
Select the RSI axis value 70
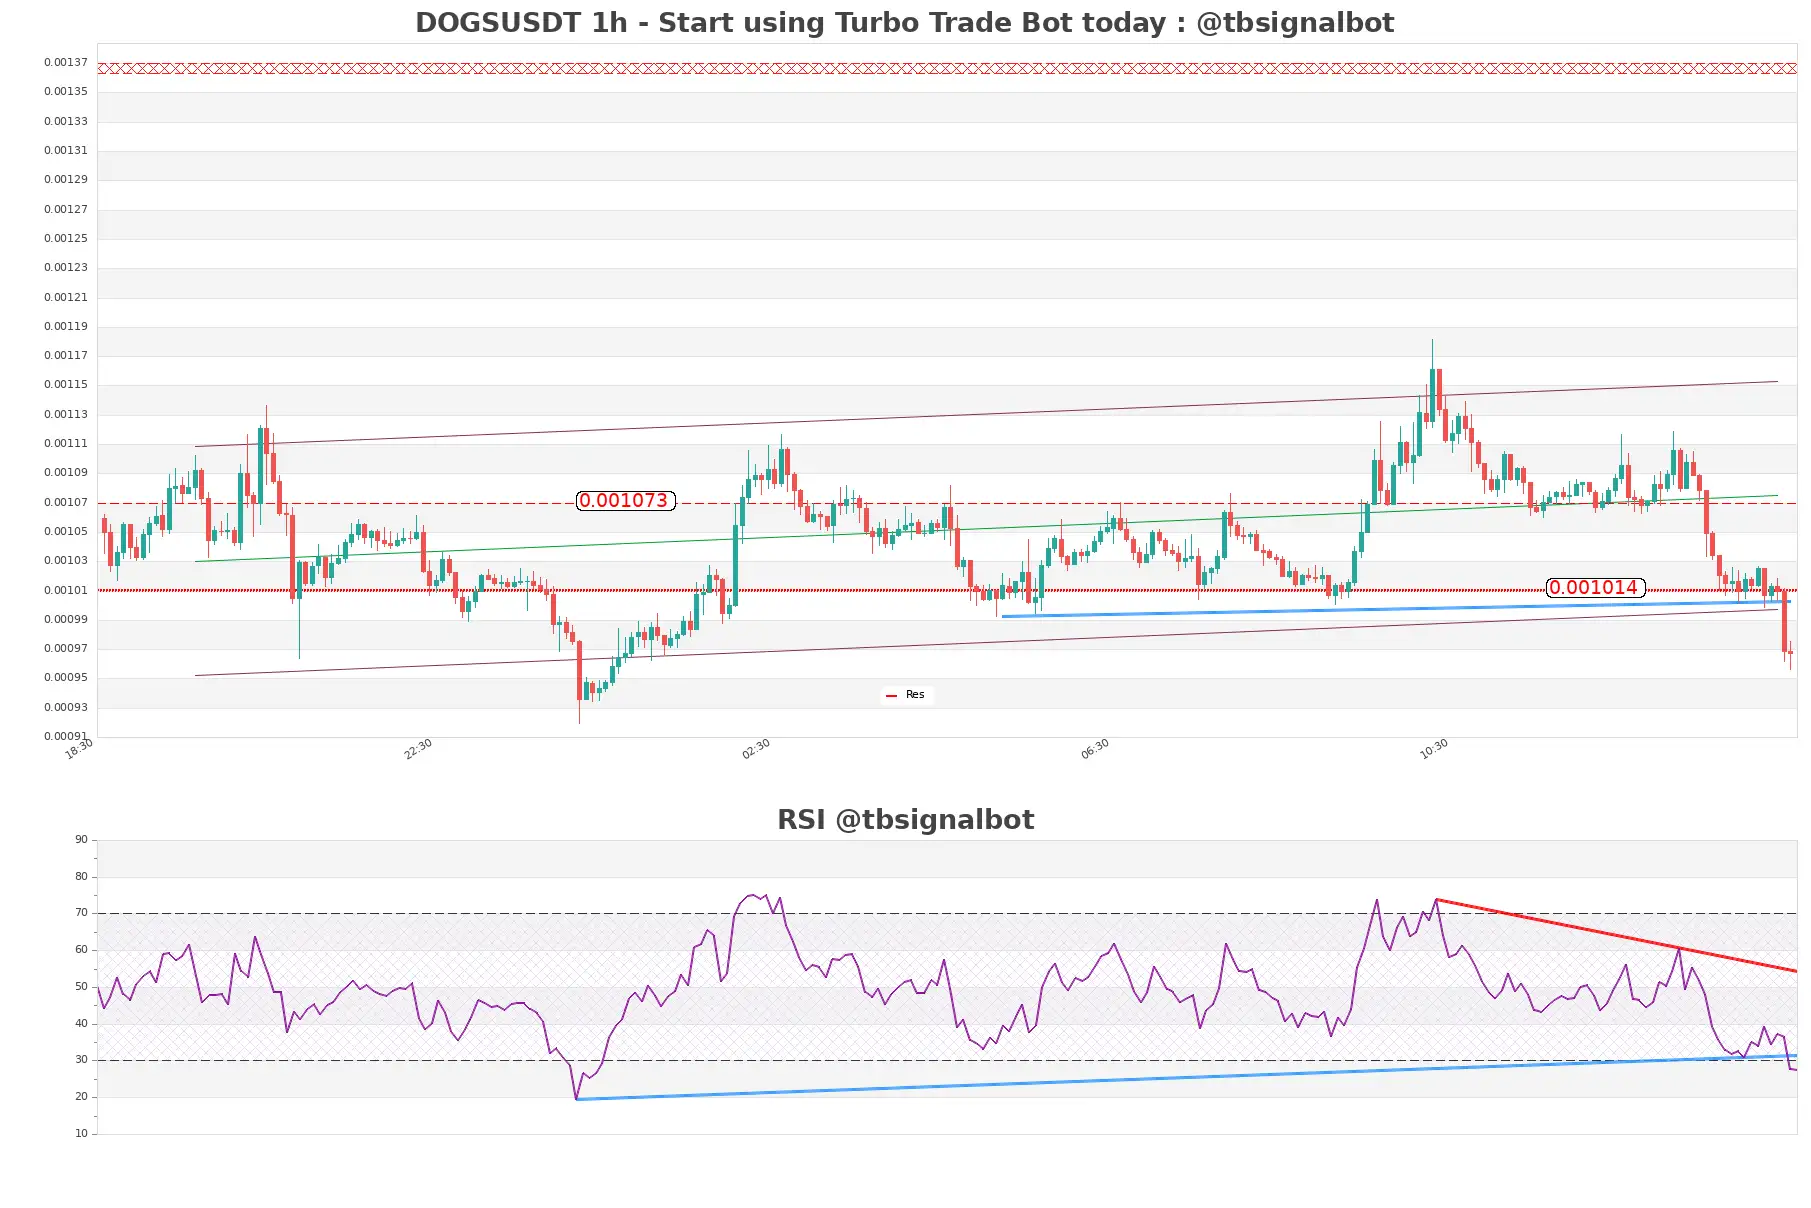click(81, 912)
